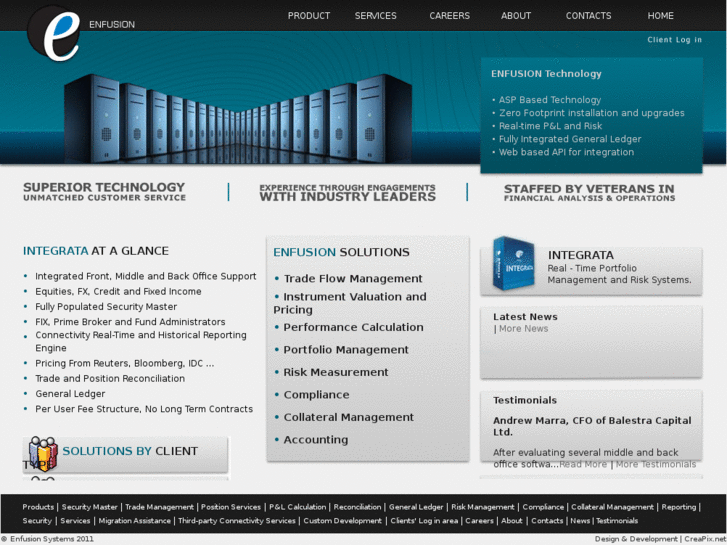Open the SERVICES menu
727x545 pixels.
376,16
